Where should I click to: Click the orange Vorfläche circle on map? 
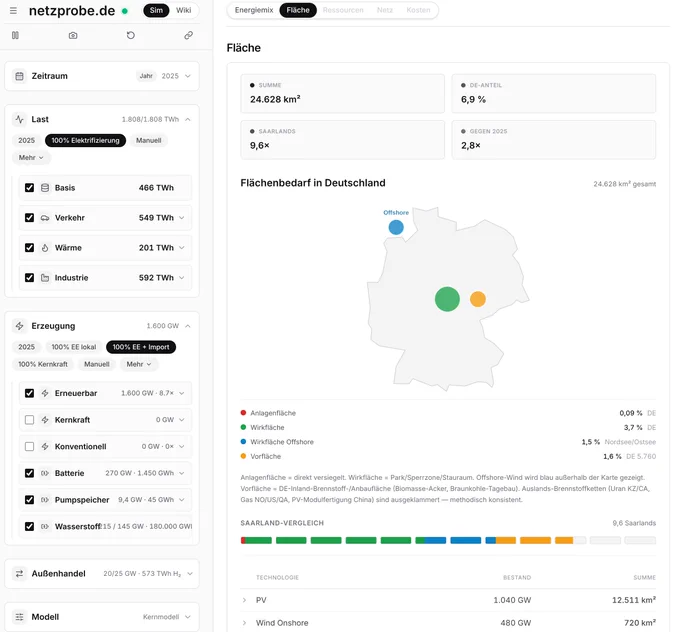click(x=477, y=299)
